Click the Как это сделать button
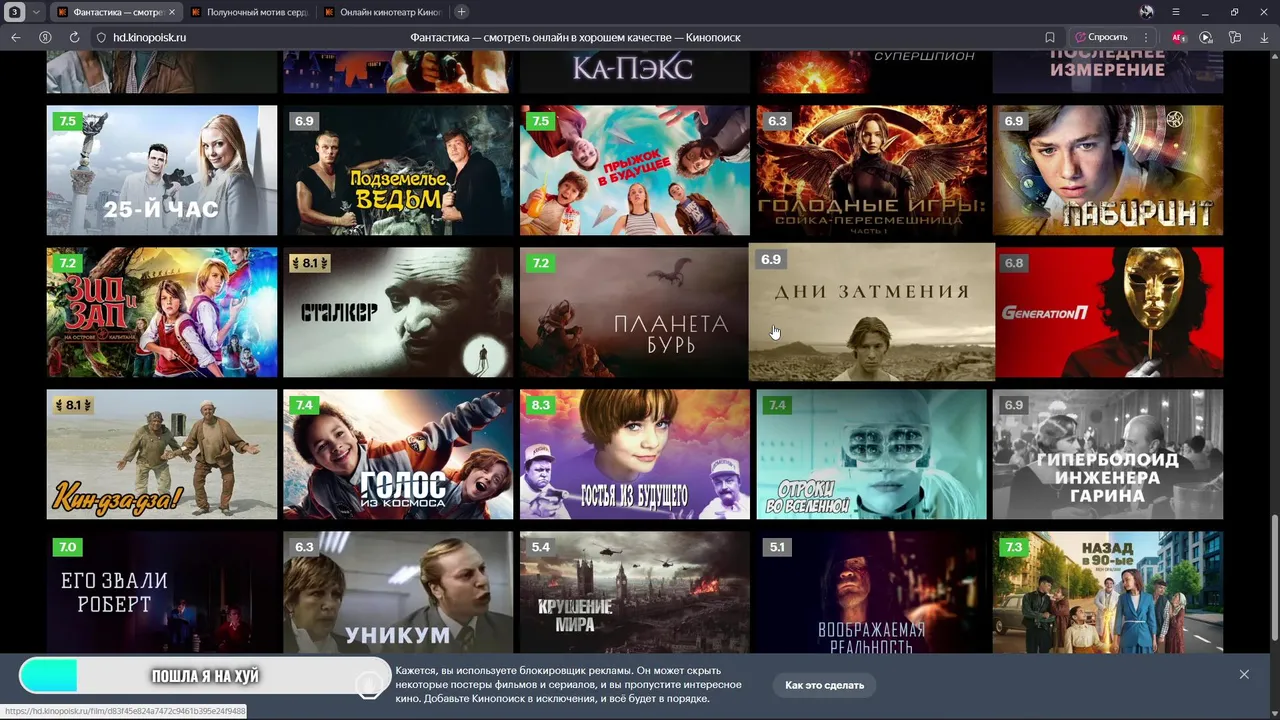1280x720 pixels. tap(824, 685)
